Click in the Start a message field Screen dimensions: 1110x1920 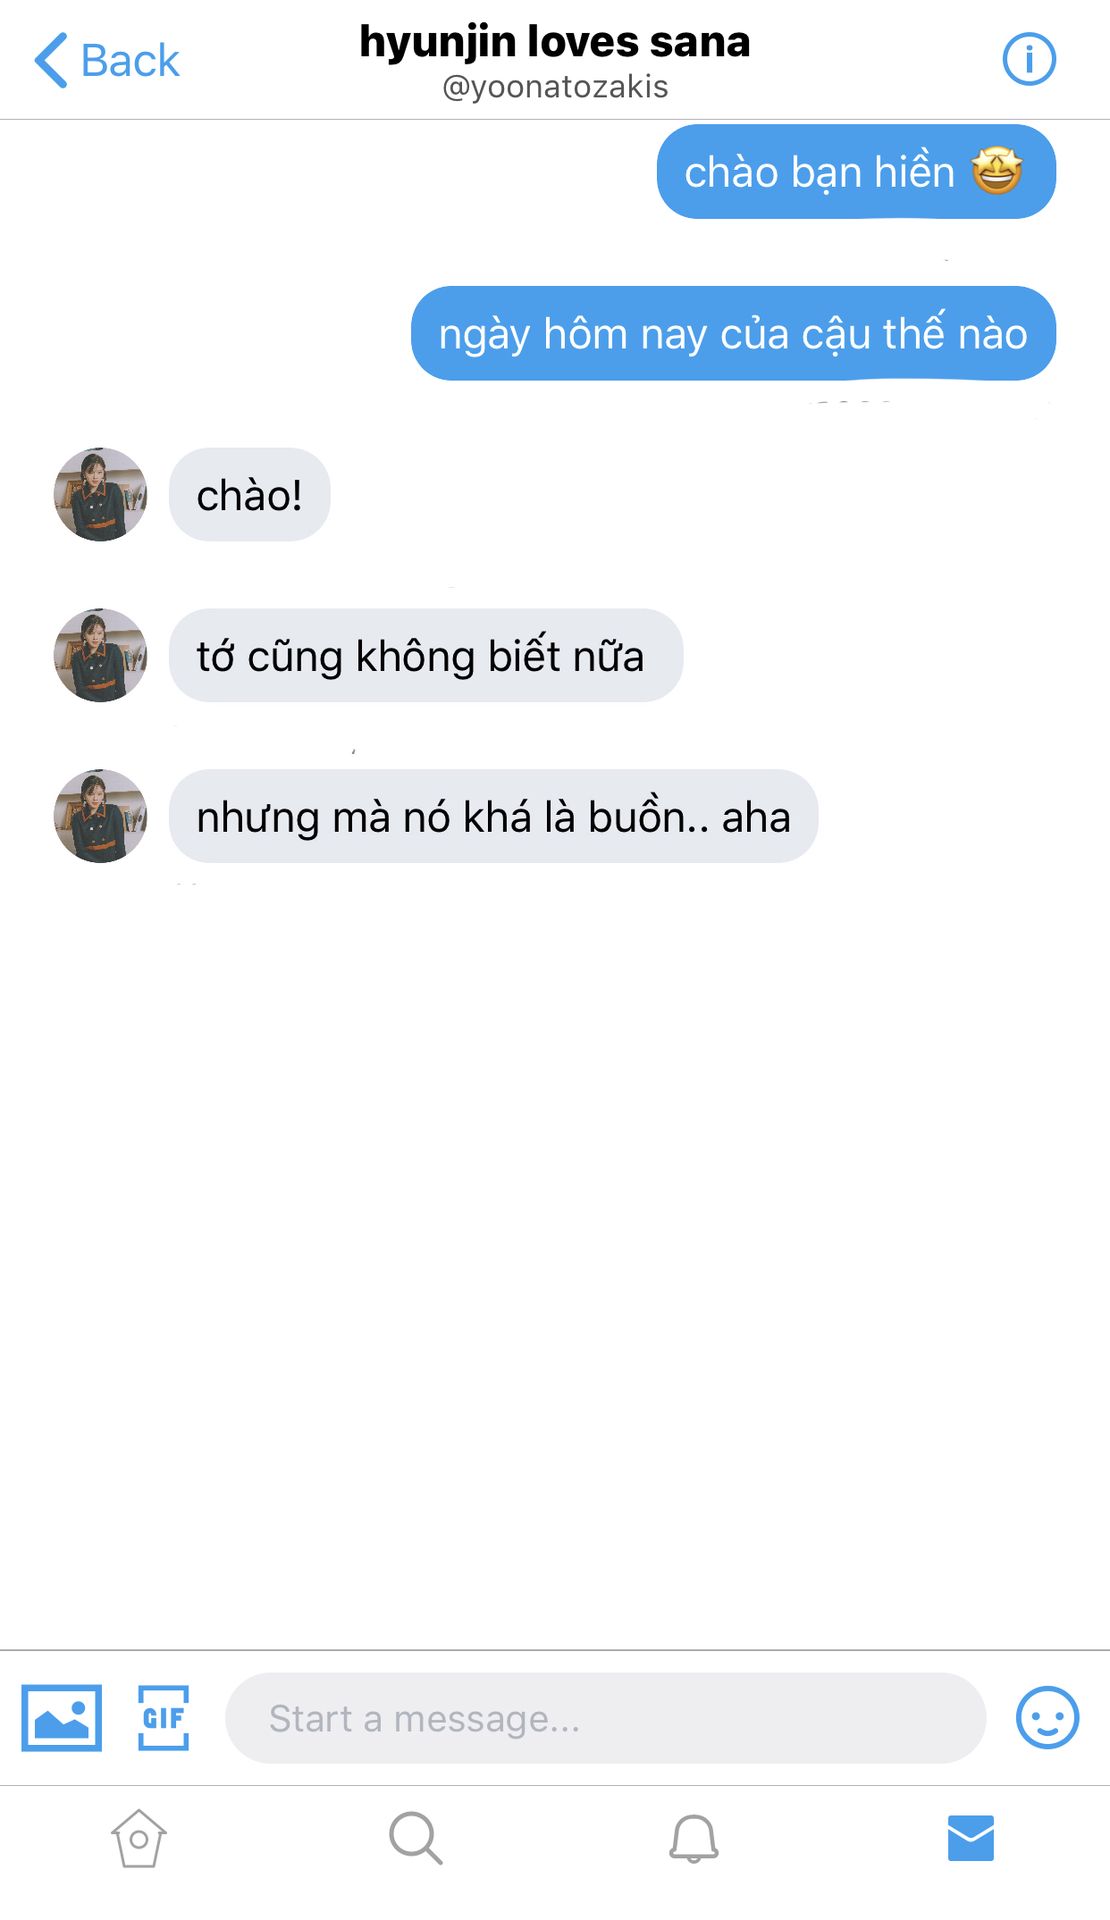pos(606,1718)
